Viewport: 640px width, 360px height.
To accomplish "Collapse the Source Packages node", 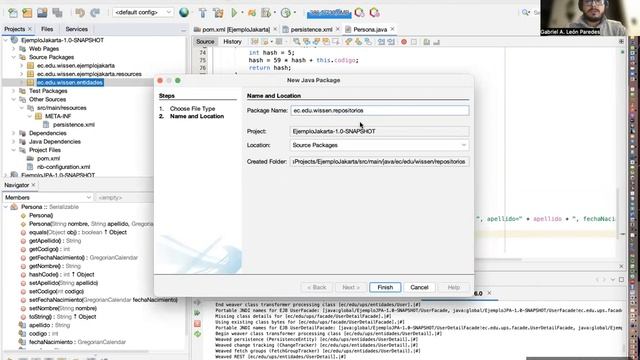I will (13, 57).
